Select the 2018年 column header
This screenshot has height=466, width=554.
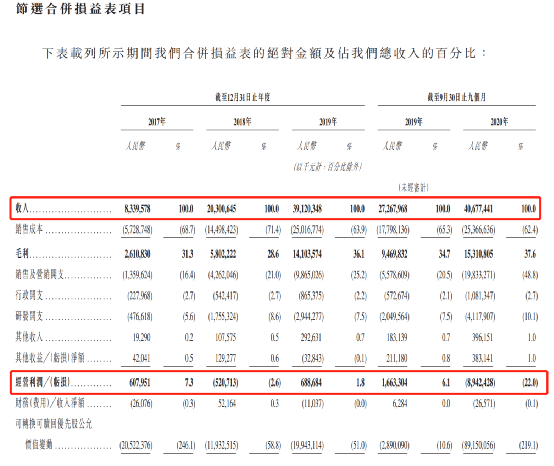pyautogui.click(x=242, y=122)
